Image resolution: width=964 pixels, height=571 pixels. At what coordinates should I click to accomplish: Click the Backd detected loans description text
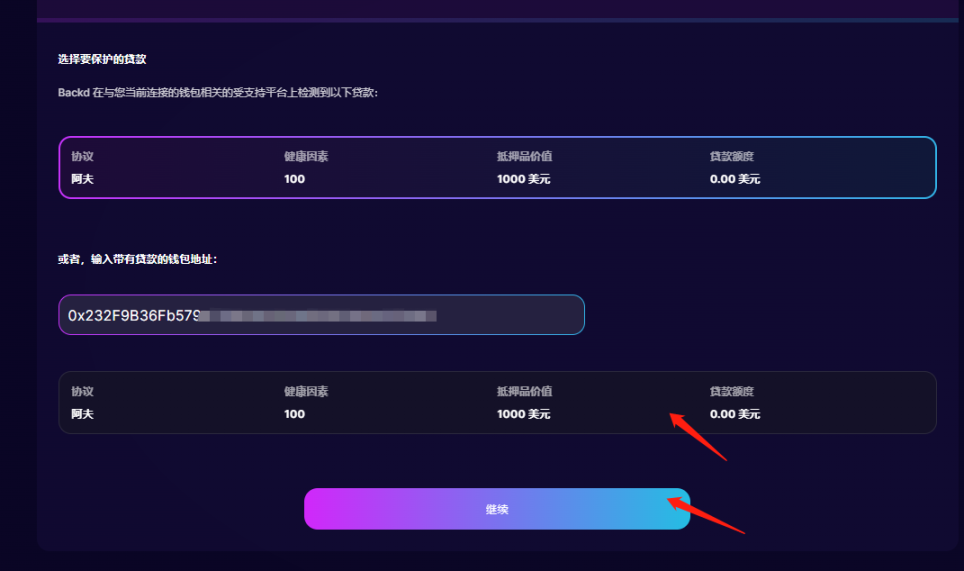click(x=218, y=93)
